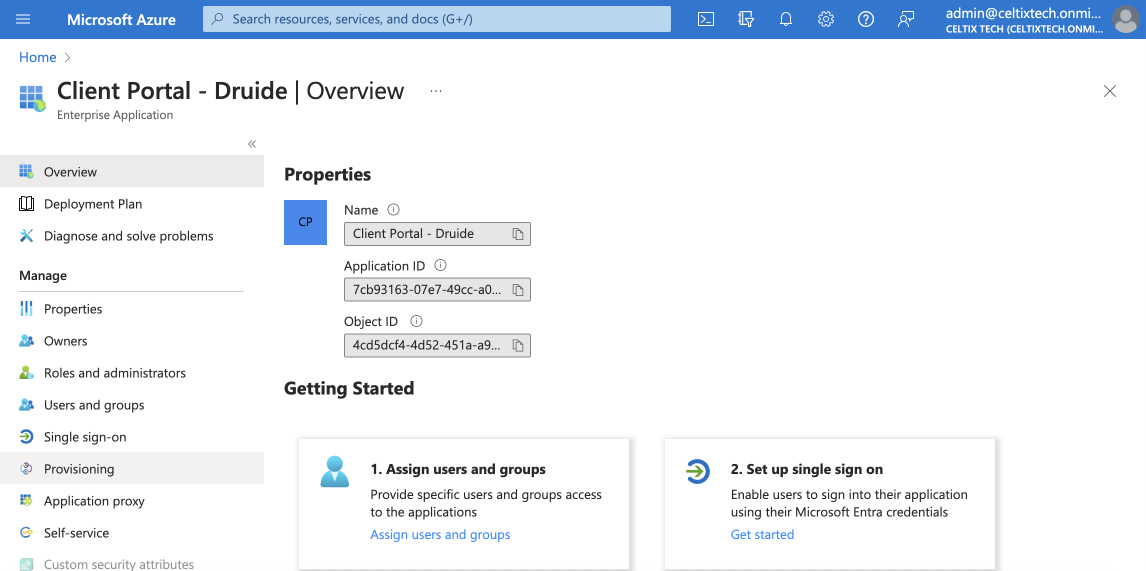This screenshot has width=1146, height=571.
Task: Click Get started under single sign on
Action: coord(762,535)
